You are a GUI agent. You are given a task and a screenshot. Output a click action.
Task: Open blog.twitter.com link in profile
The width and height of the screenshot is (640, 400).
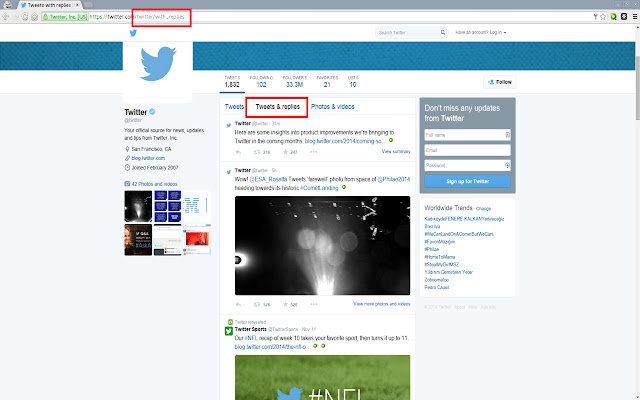tap(148, 158)
